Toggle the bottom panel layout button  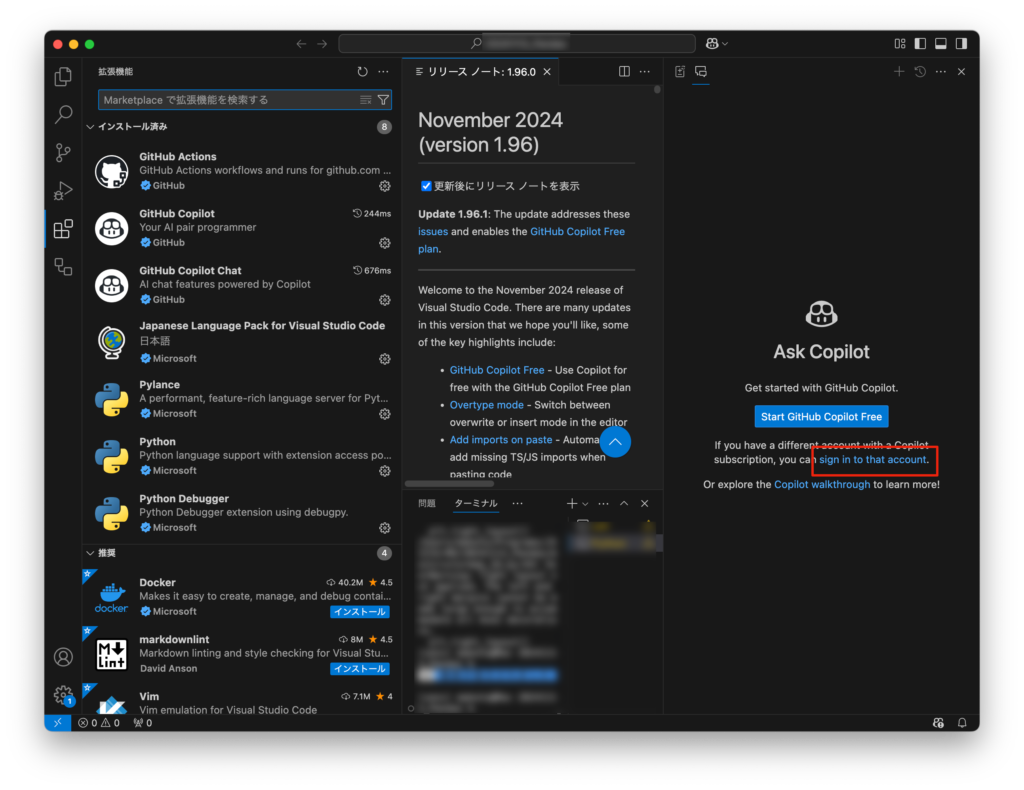click(941, 44)
